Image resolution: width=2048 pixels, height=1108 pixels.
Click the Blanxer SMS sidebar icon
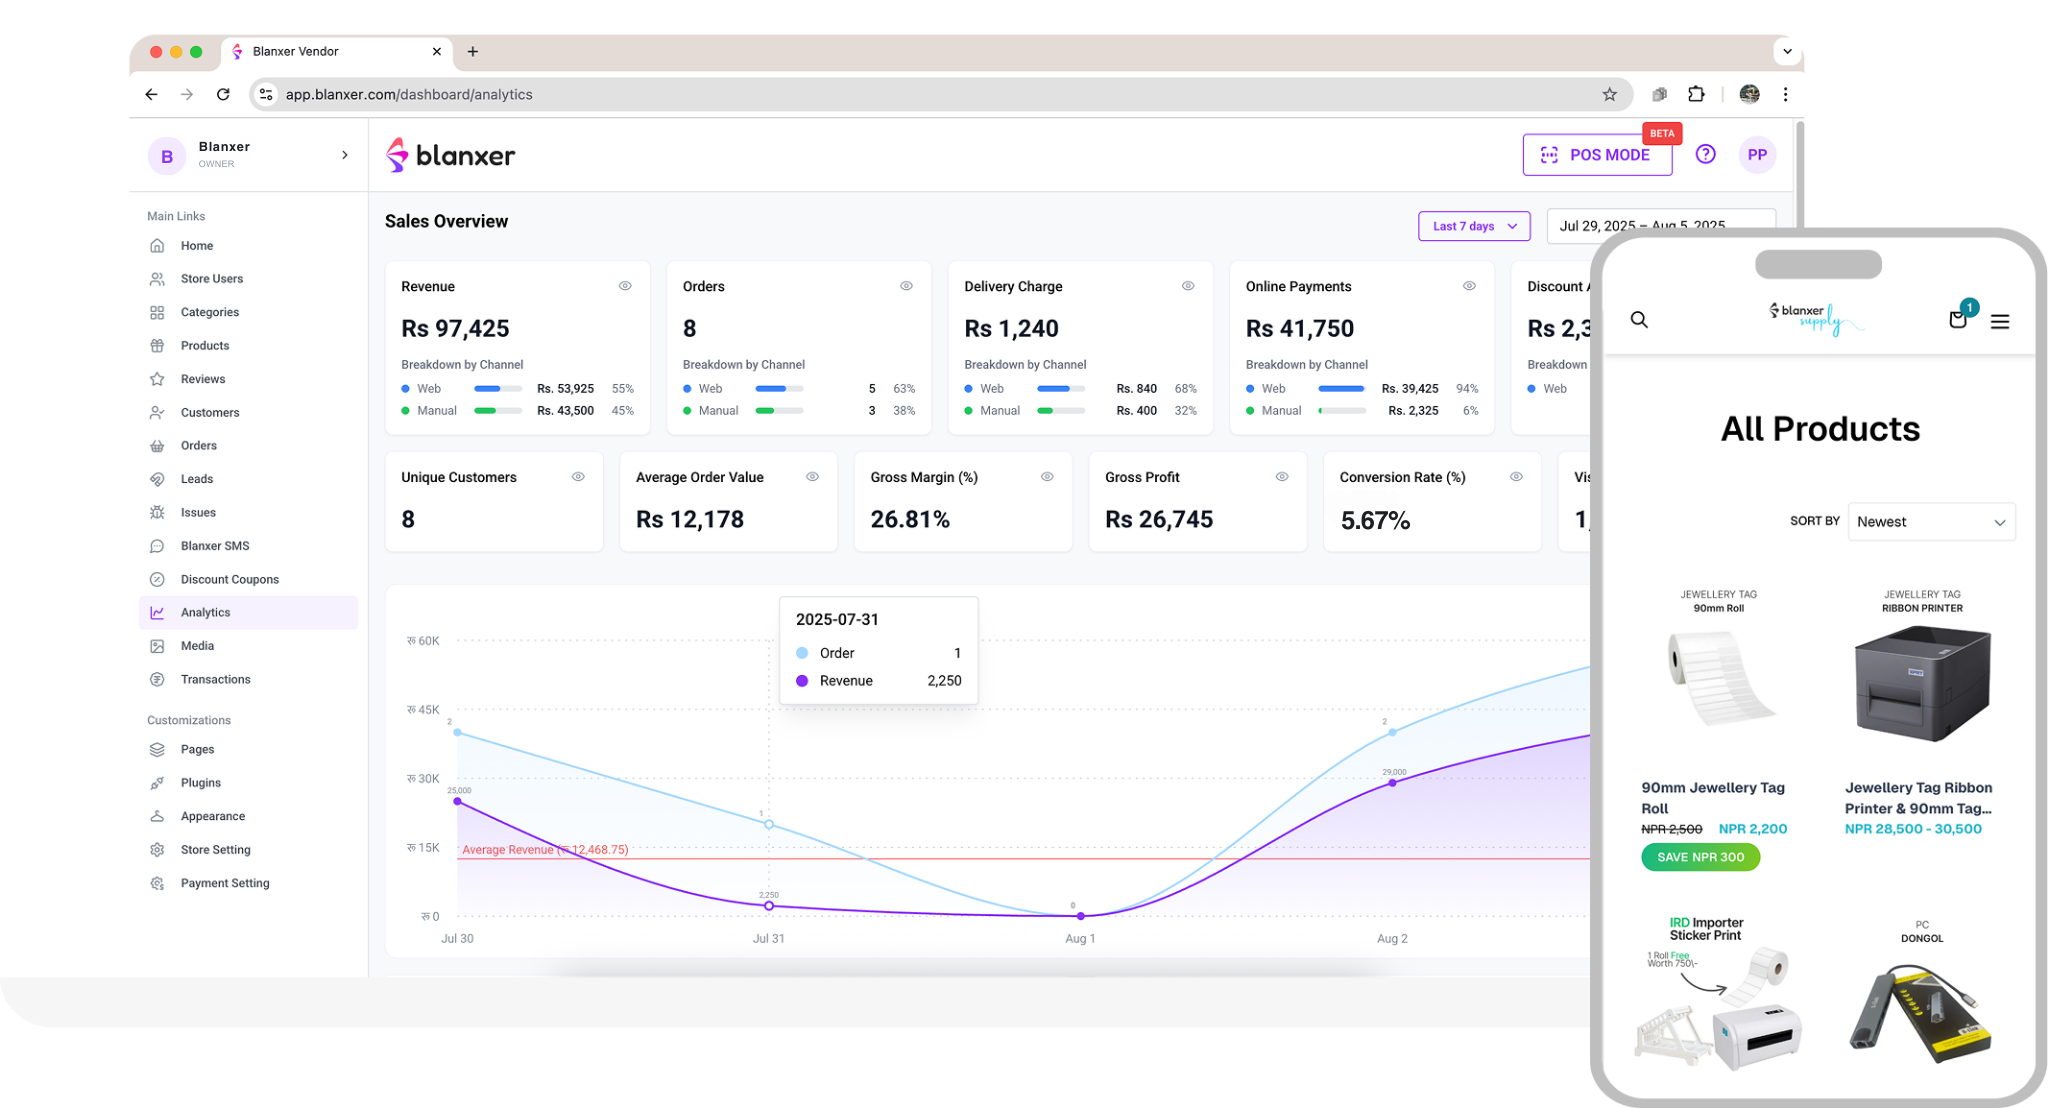pyautogui.click(x=157, y=545)
